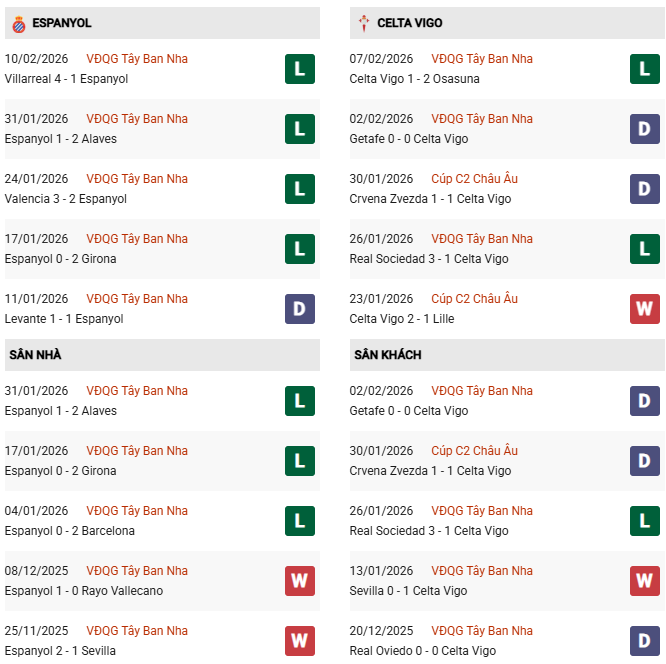
Task: Click the W badge for Espanyol 2 - 1 Sevilla
Action: pyautogui.click(x=299, y=641)
